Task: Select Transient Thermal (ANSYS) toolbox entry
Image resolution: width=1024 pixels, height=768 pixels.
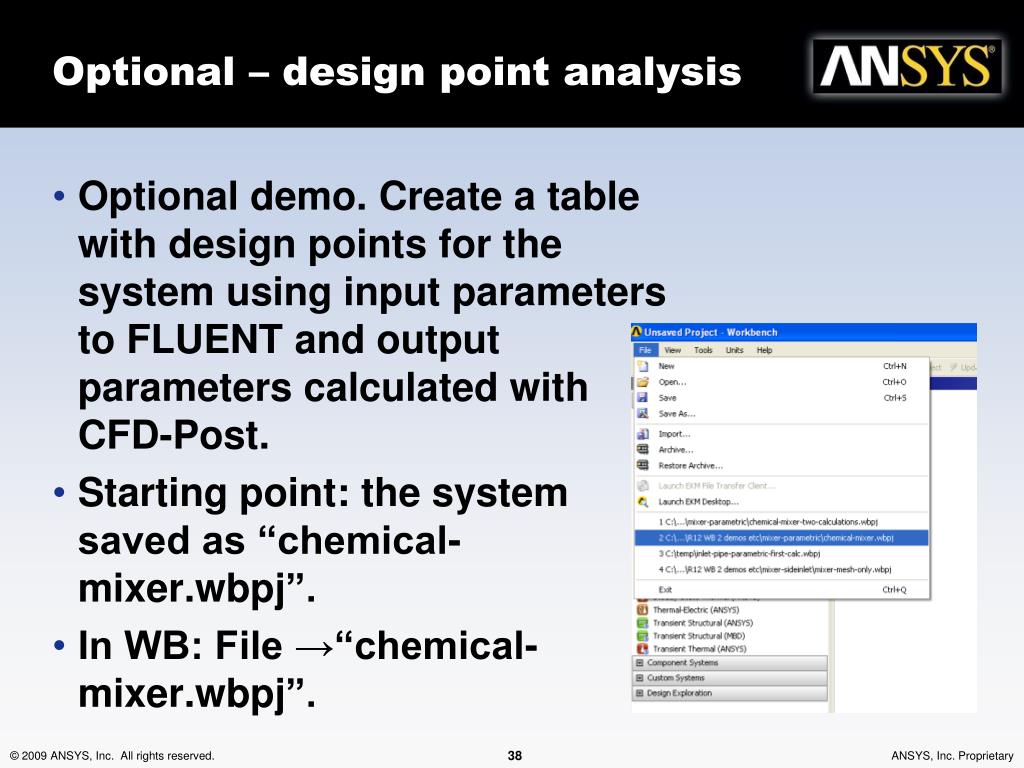Action: [699, 649]
